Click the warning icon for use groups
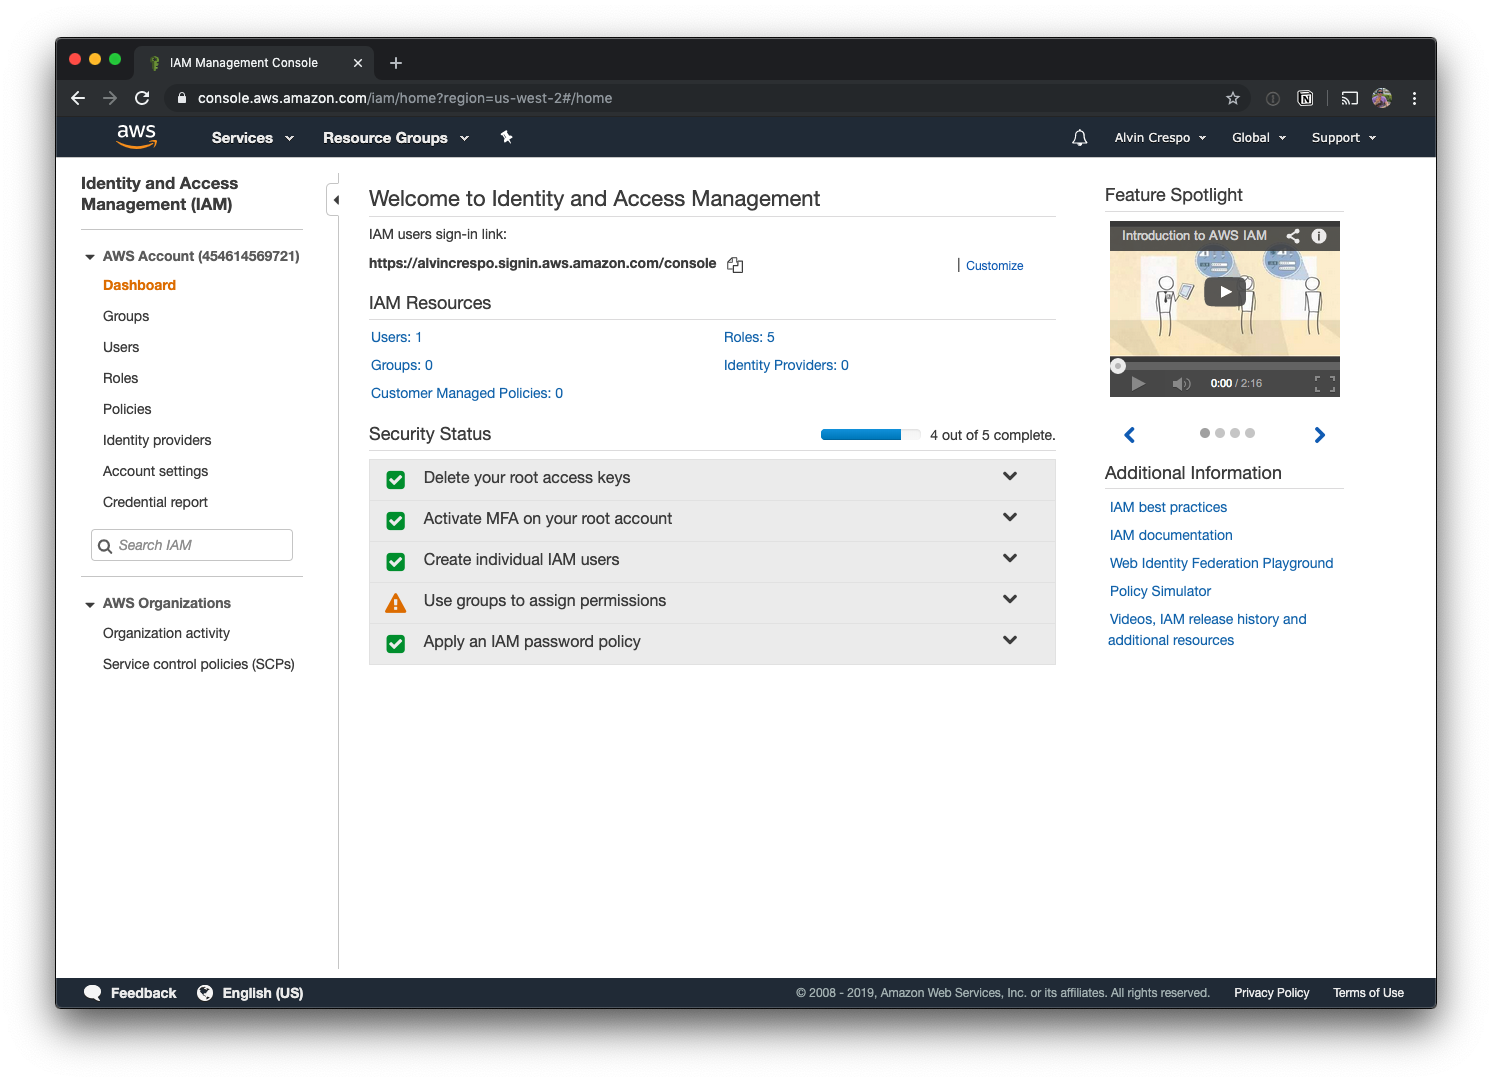This screenshot has width=1492, height=1082. [396, 603]
